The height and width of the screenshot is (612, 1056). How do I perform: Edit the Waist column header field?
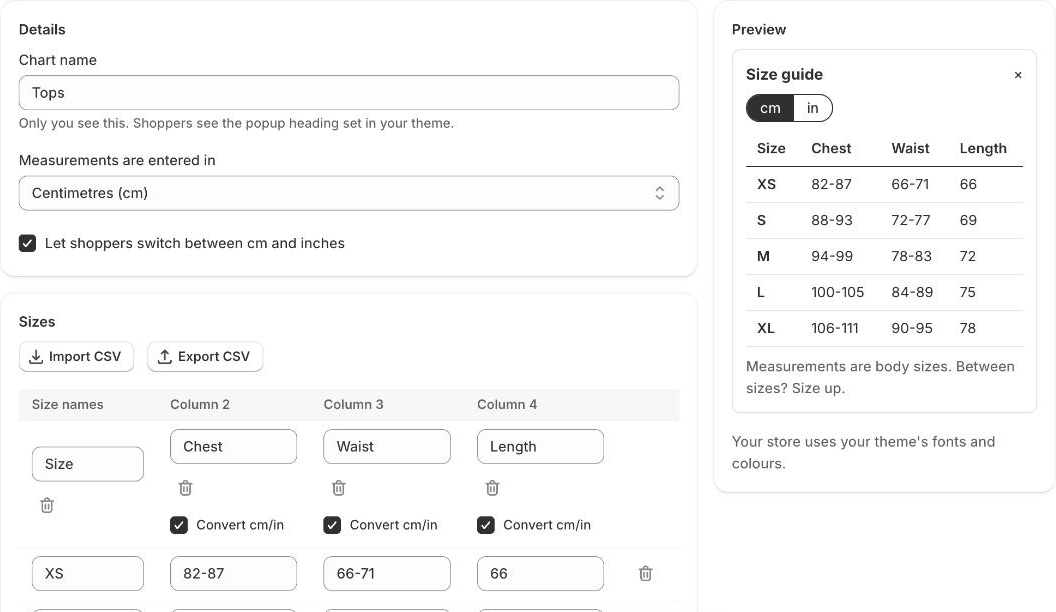click(x=387, y=446)
